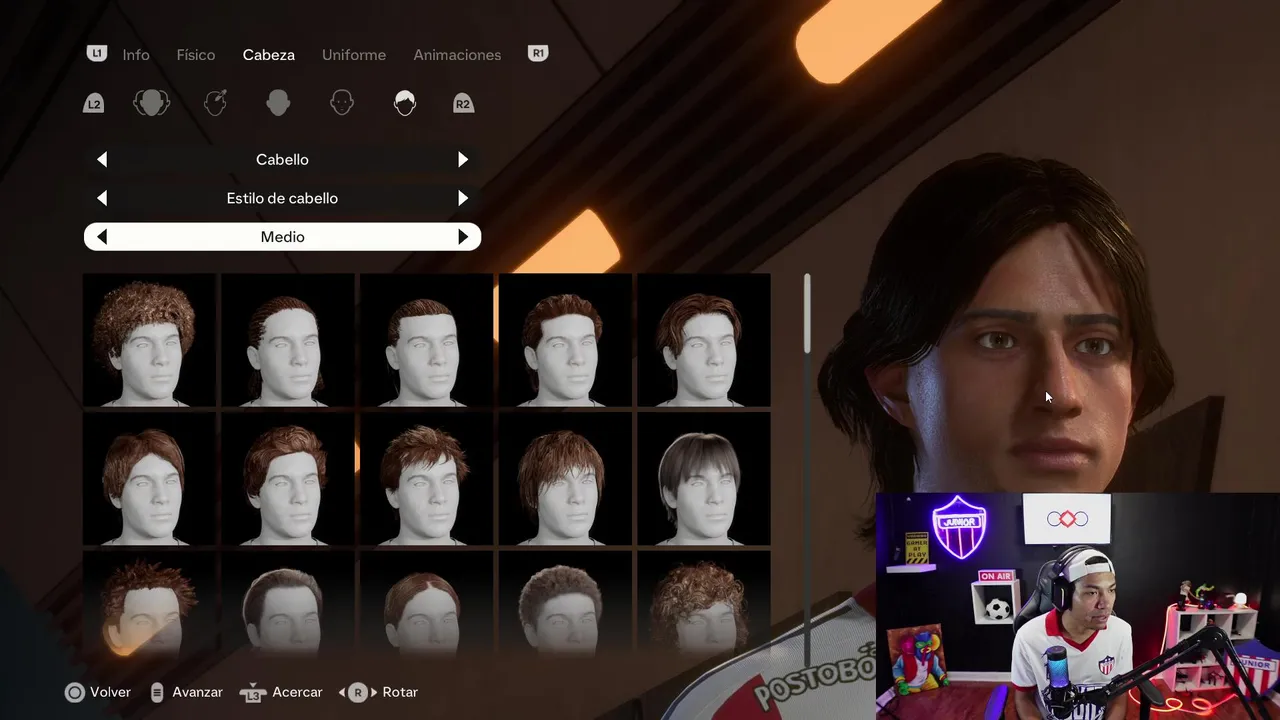1280x720 pixels.
Task: Click the Avanzar button label
Action: [x=197, y=692]
